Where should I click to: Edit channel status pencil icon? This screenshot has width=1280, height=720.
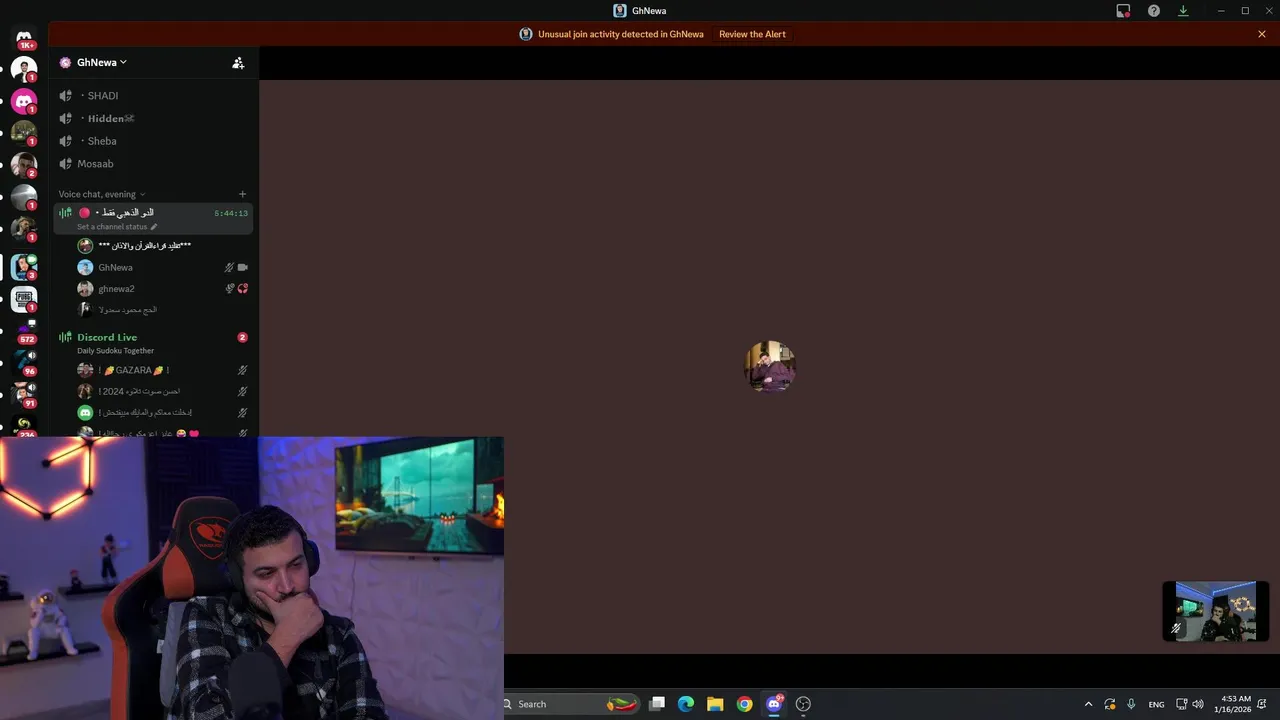(x=154, y=227)
